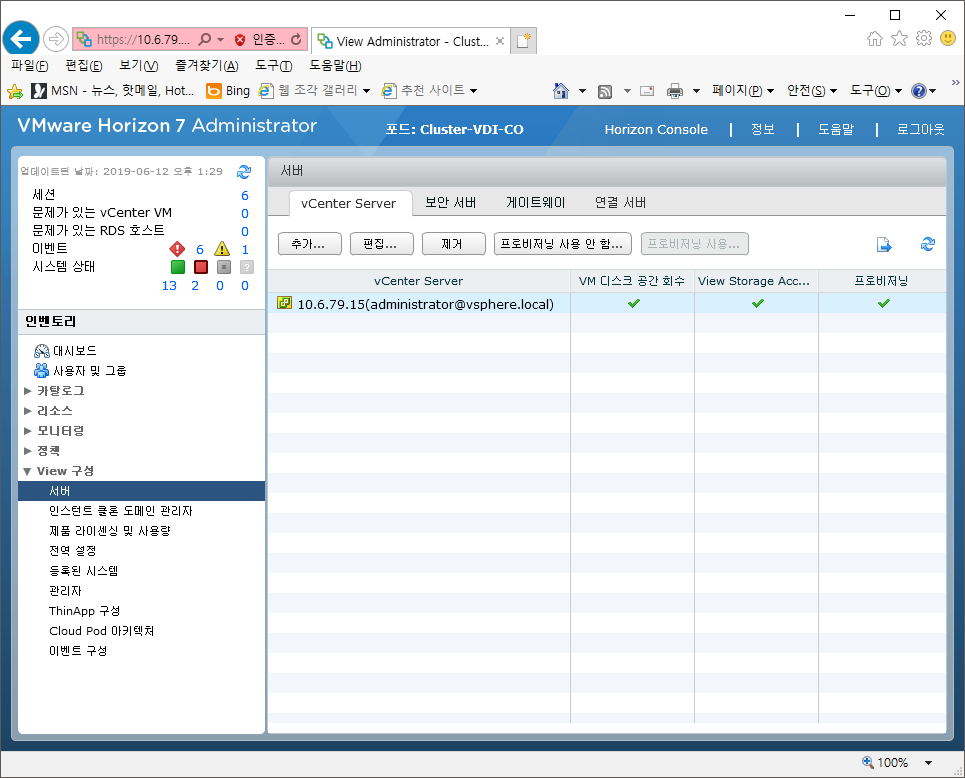Click the RSS feeds icon
This screenshot has height=778, width=965.
click(x=605, y=92)
